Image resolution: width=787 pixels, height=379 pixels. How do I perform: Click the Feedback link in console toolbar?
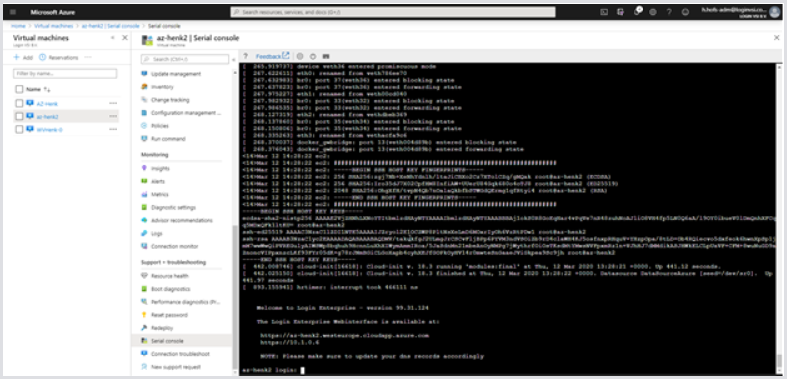273,56
